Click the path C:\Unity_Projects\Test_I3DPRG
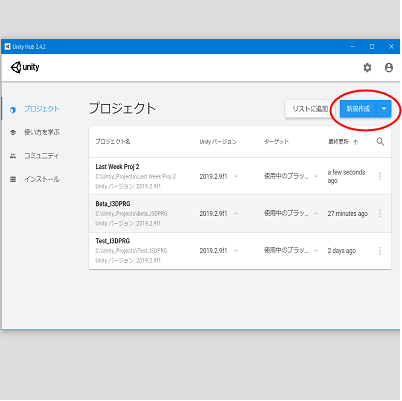 point(131,251)
